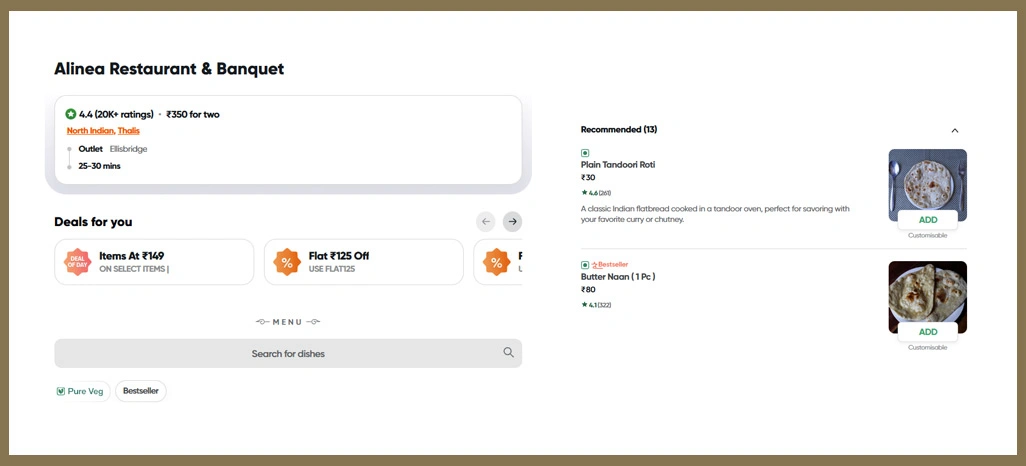Screen dimensions: 1026x466
Task: Collapse the Recommended (13) section
Action: click(954, 130)
